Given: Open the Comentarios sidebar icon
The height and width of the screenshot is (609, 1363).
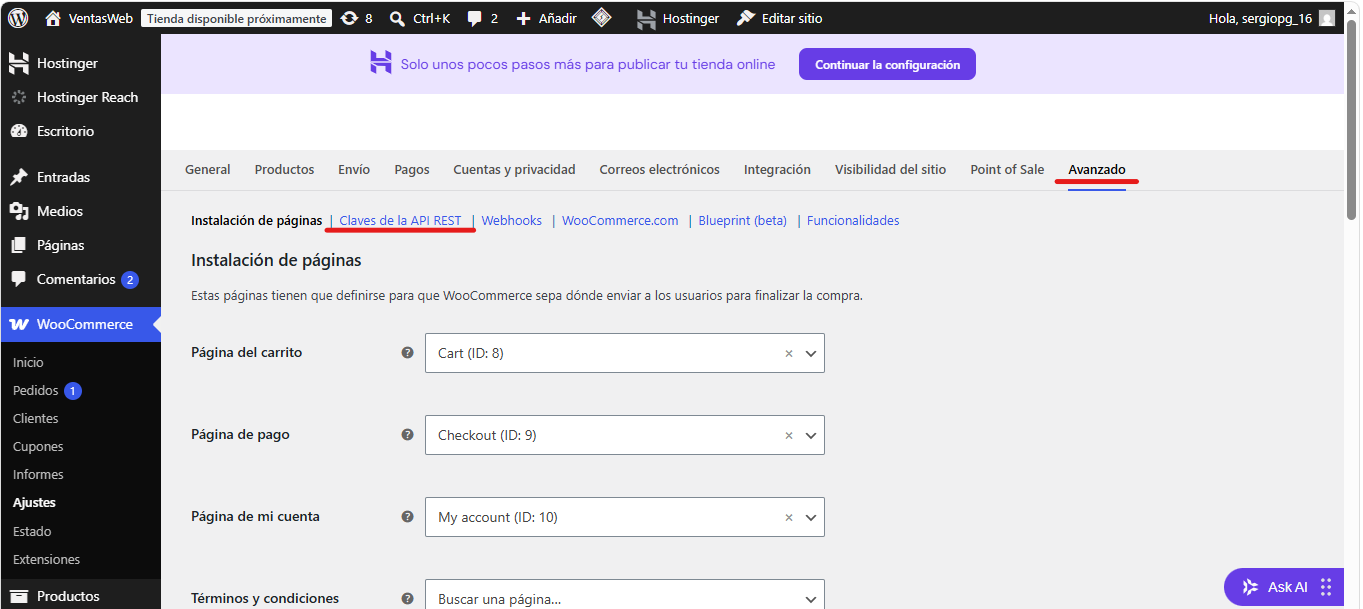Looking at the screenshot, I should [x=18, y=279].
